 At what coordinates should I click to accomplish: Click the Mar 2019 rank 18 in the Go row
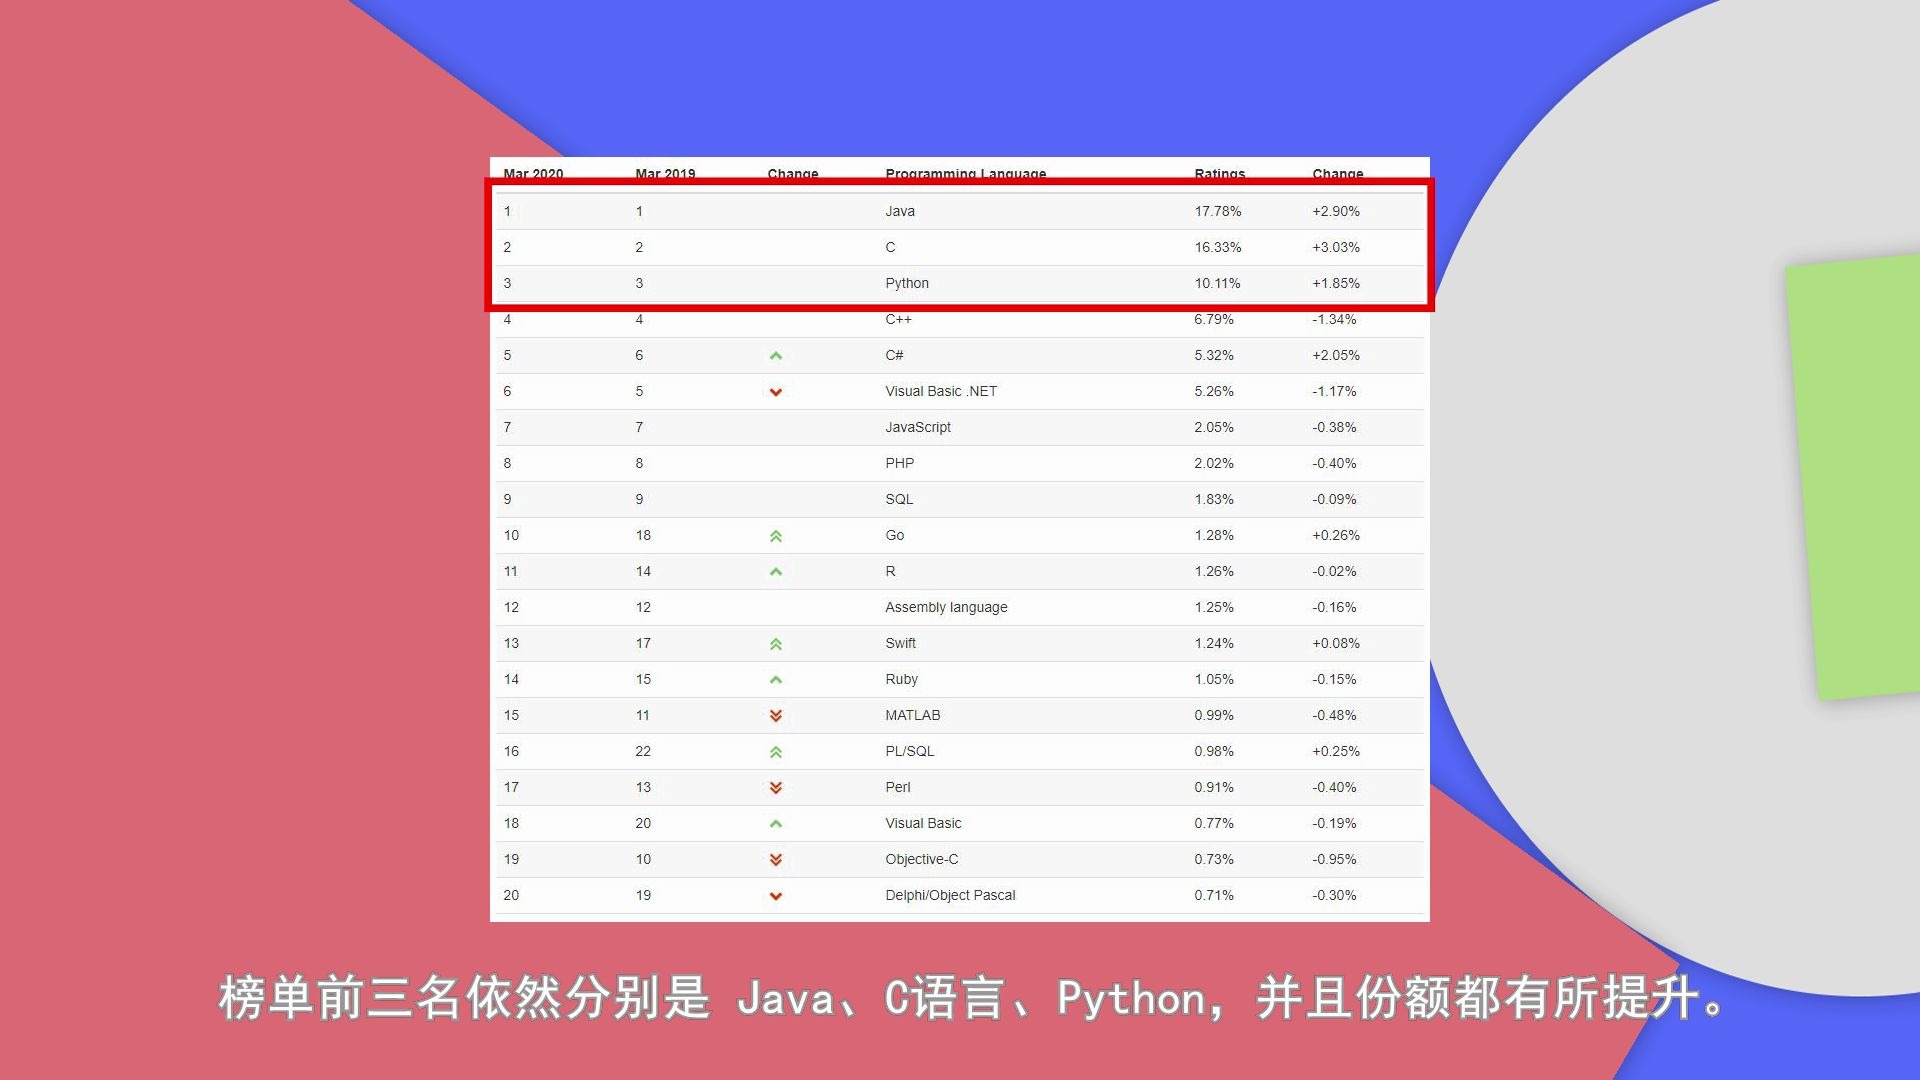[643, 535]
